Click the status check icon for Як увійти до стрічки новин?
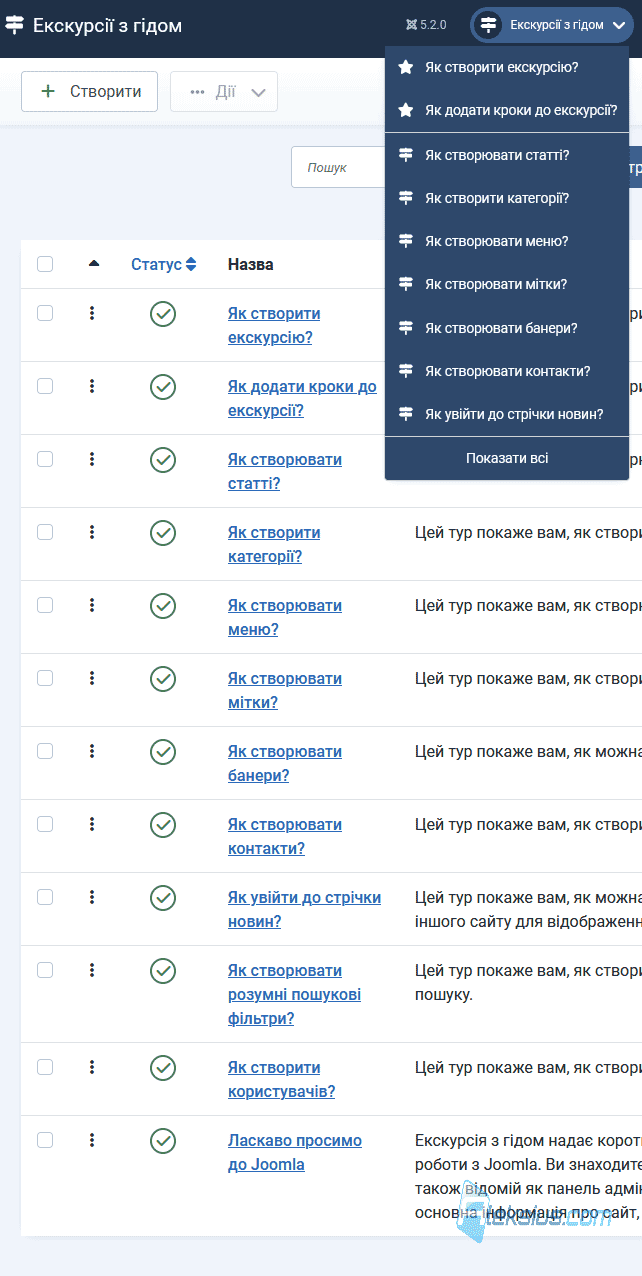 163,898
